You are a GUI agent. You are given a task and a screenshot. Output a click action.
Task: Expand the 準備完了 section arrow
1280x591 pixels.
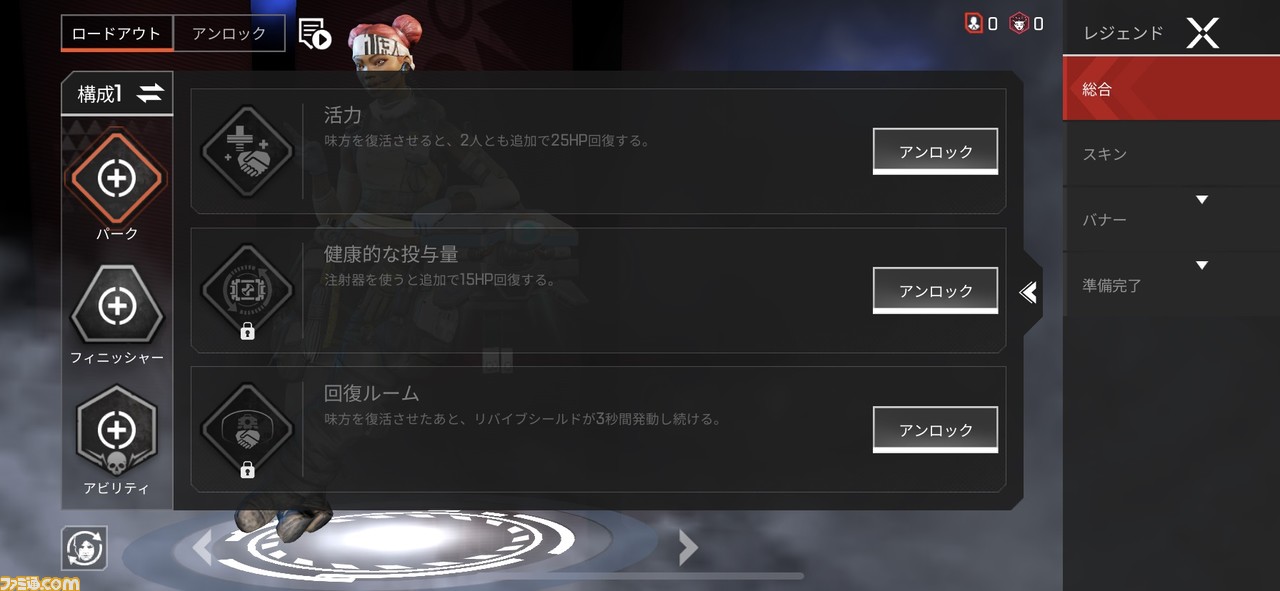(x=1202, y=266)
